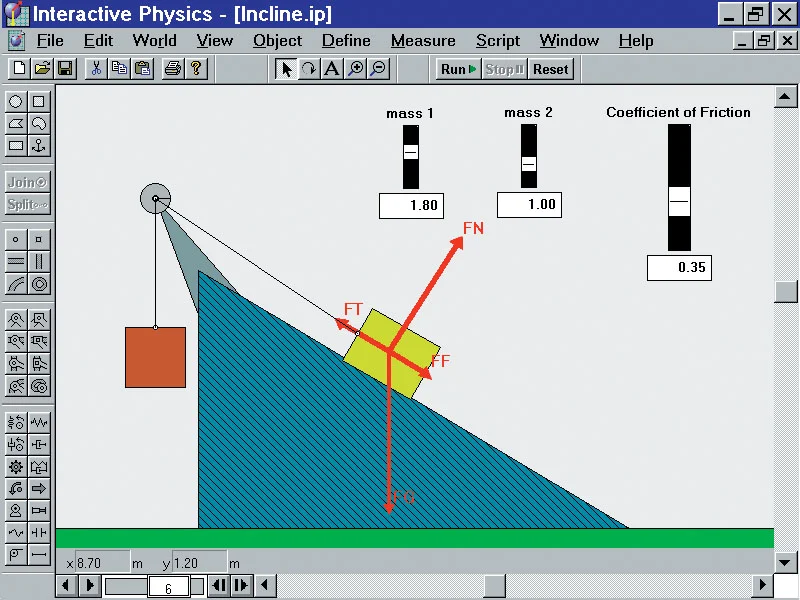The image size is (800, 600).
Task: Open the Measure menu
Action: (423, 41)
